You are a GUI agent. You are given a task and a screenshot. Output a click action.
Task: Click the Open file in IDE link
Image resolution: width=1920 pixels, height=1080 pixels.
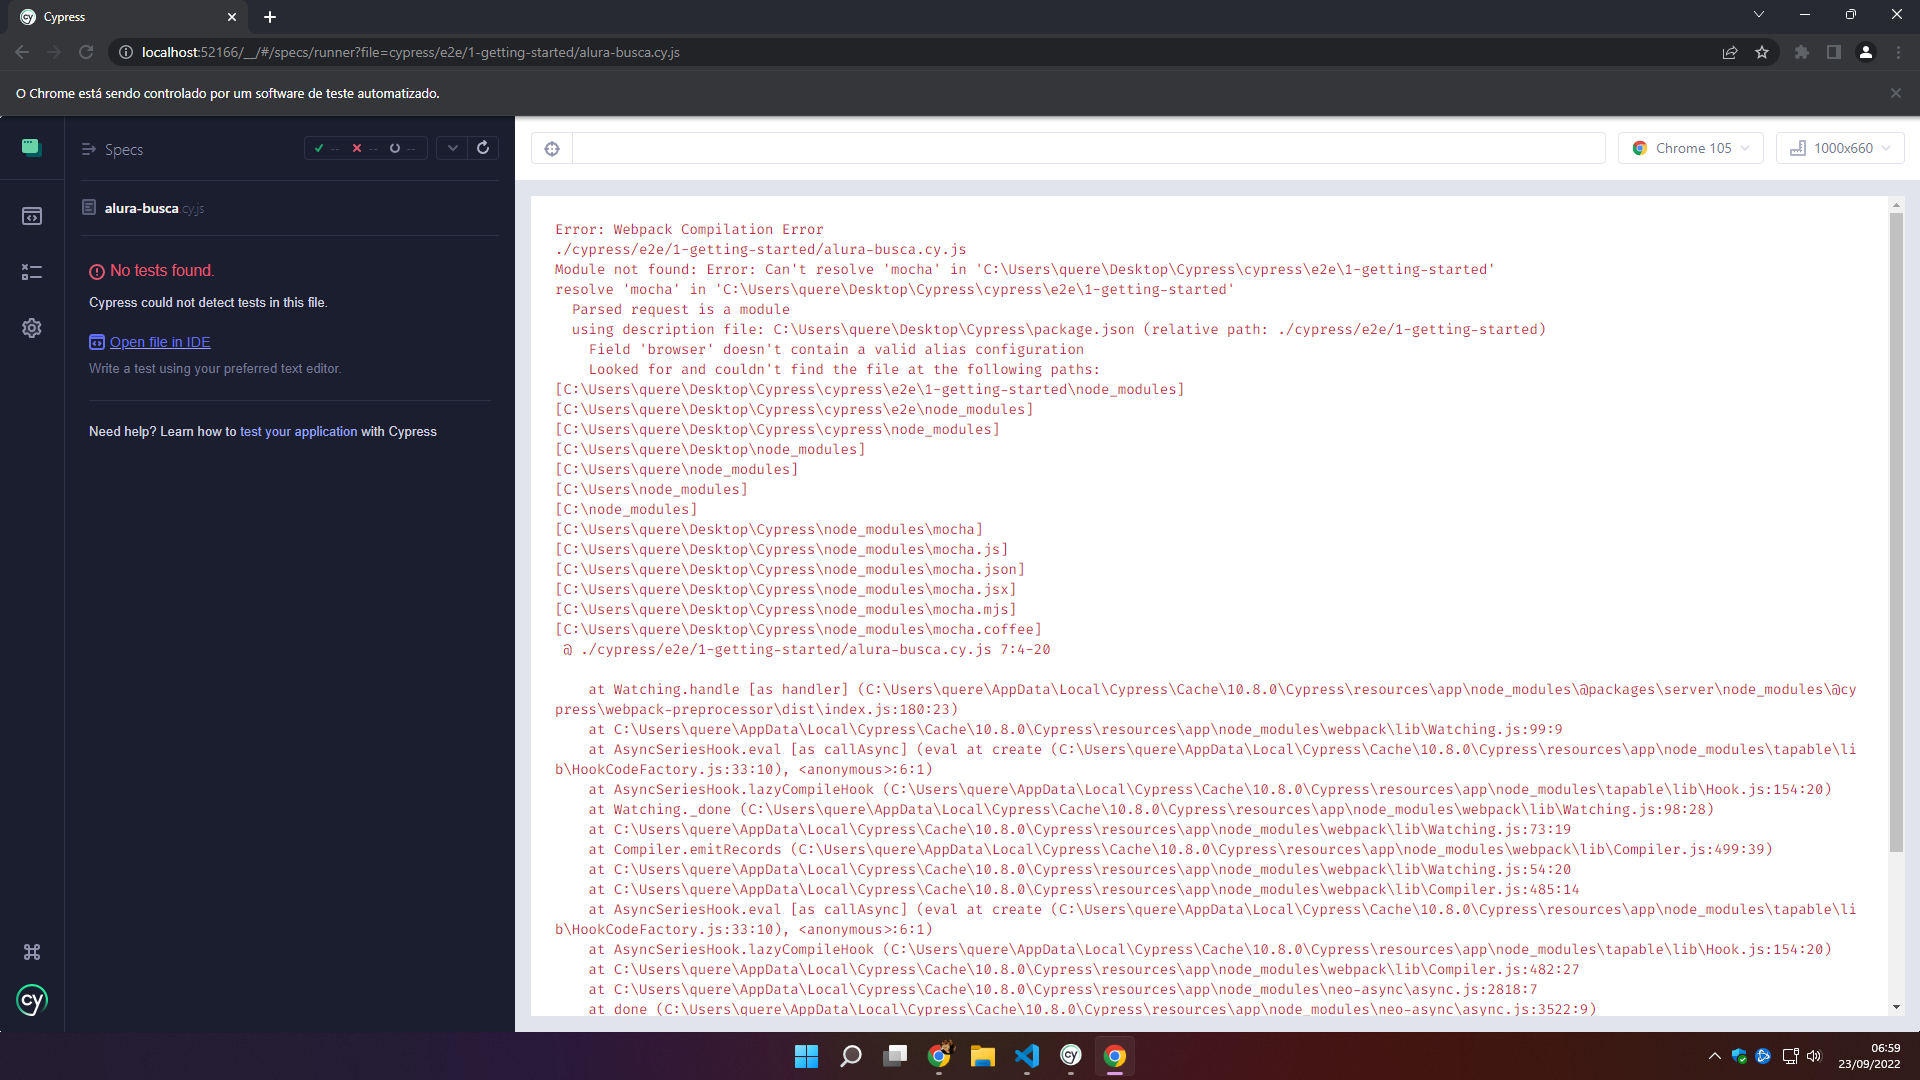pos(160,342)
